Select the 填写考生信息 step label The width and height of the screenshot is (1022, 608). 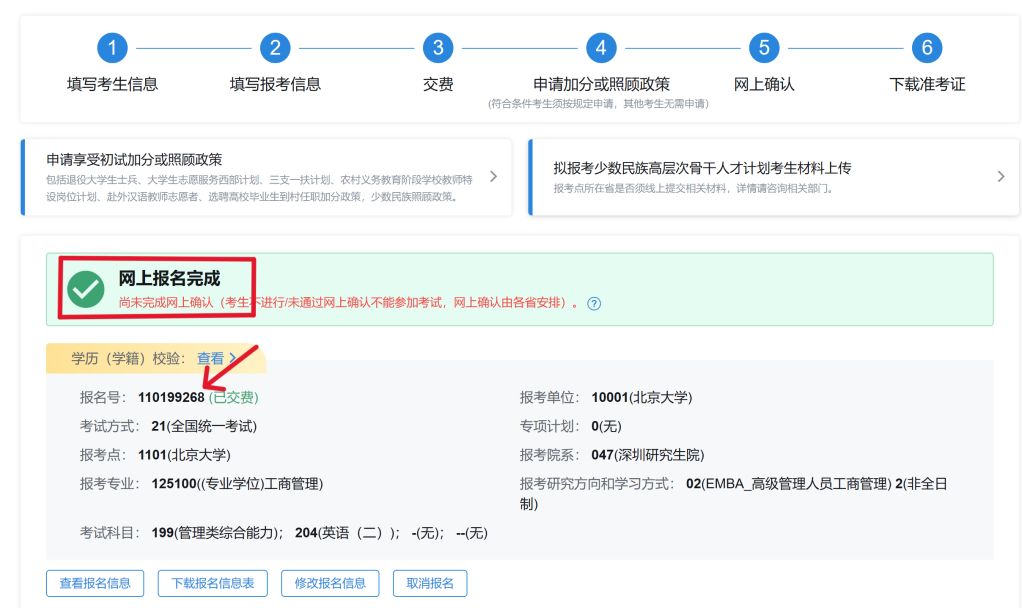(112, 84)
